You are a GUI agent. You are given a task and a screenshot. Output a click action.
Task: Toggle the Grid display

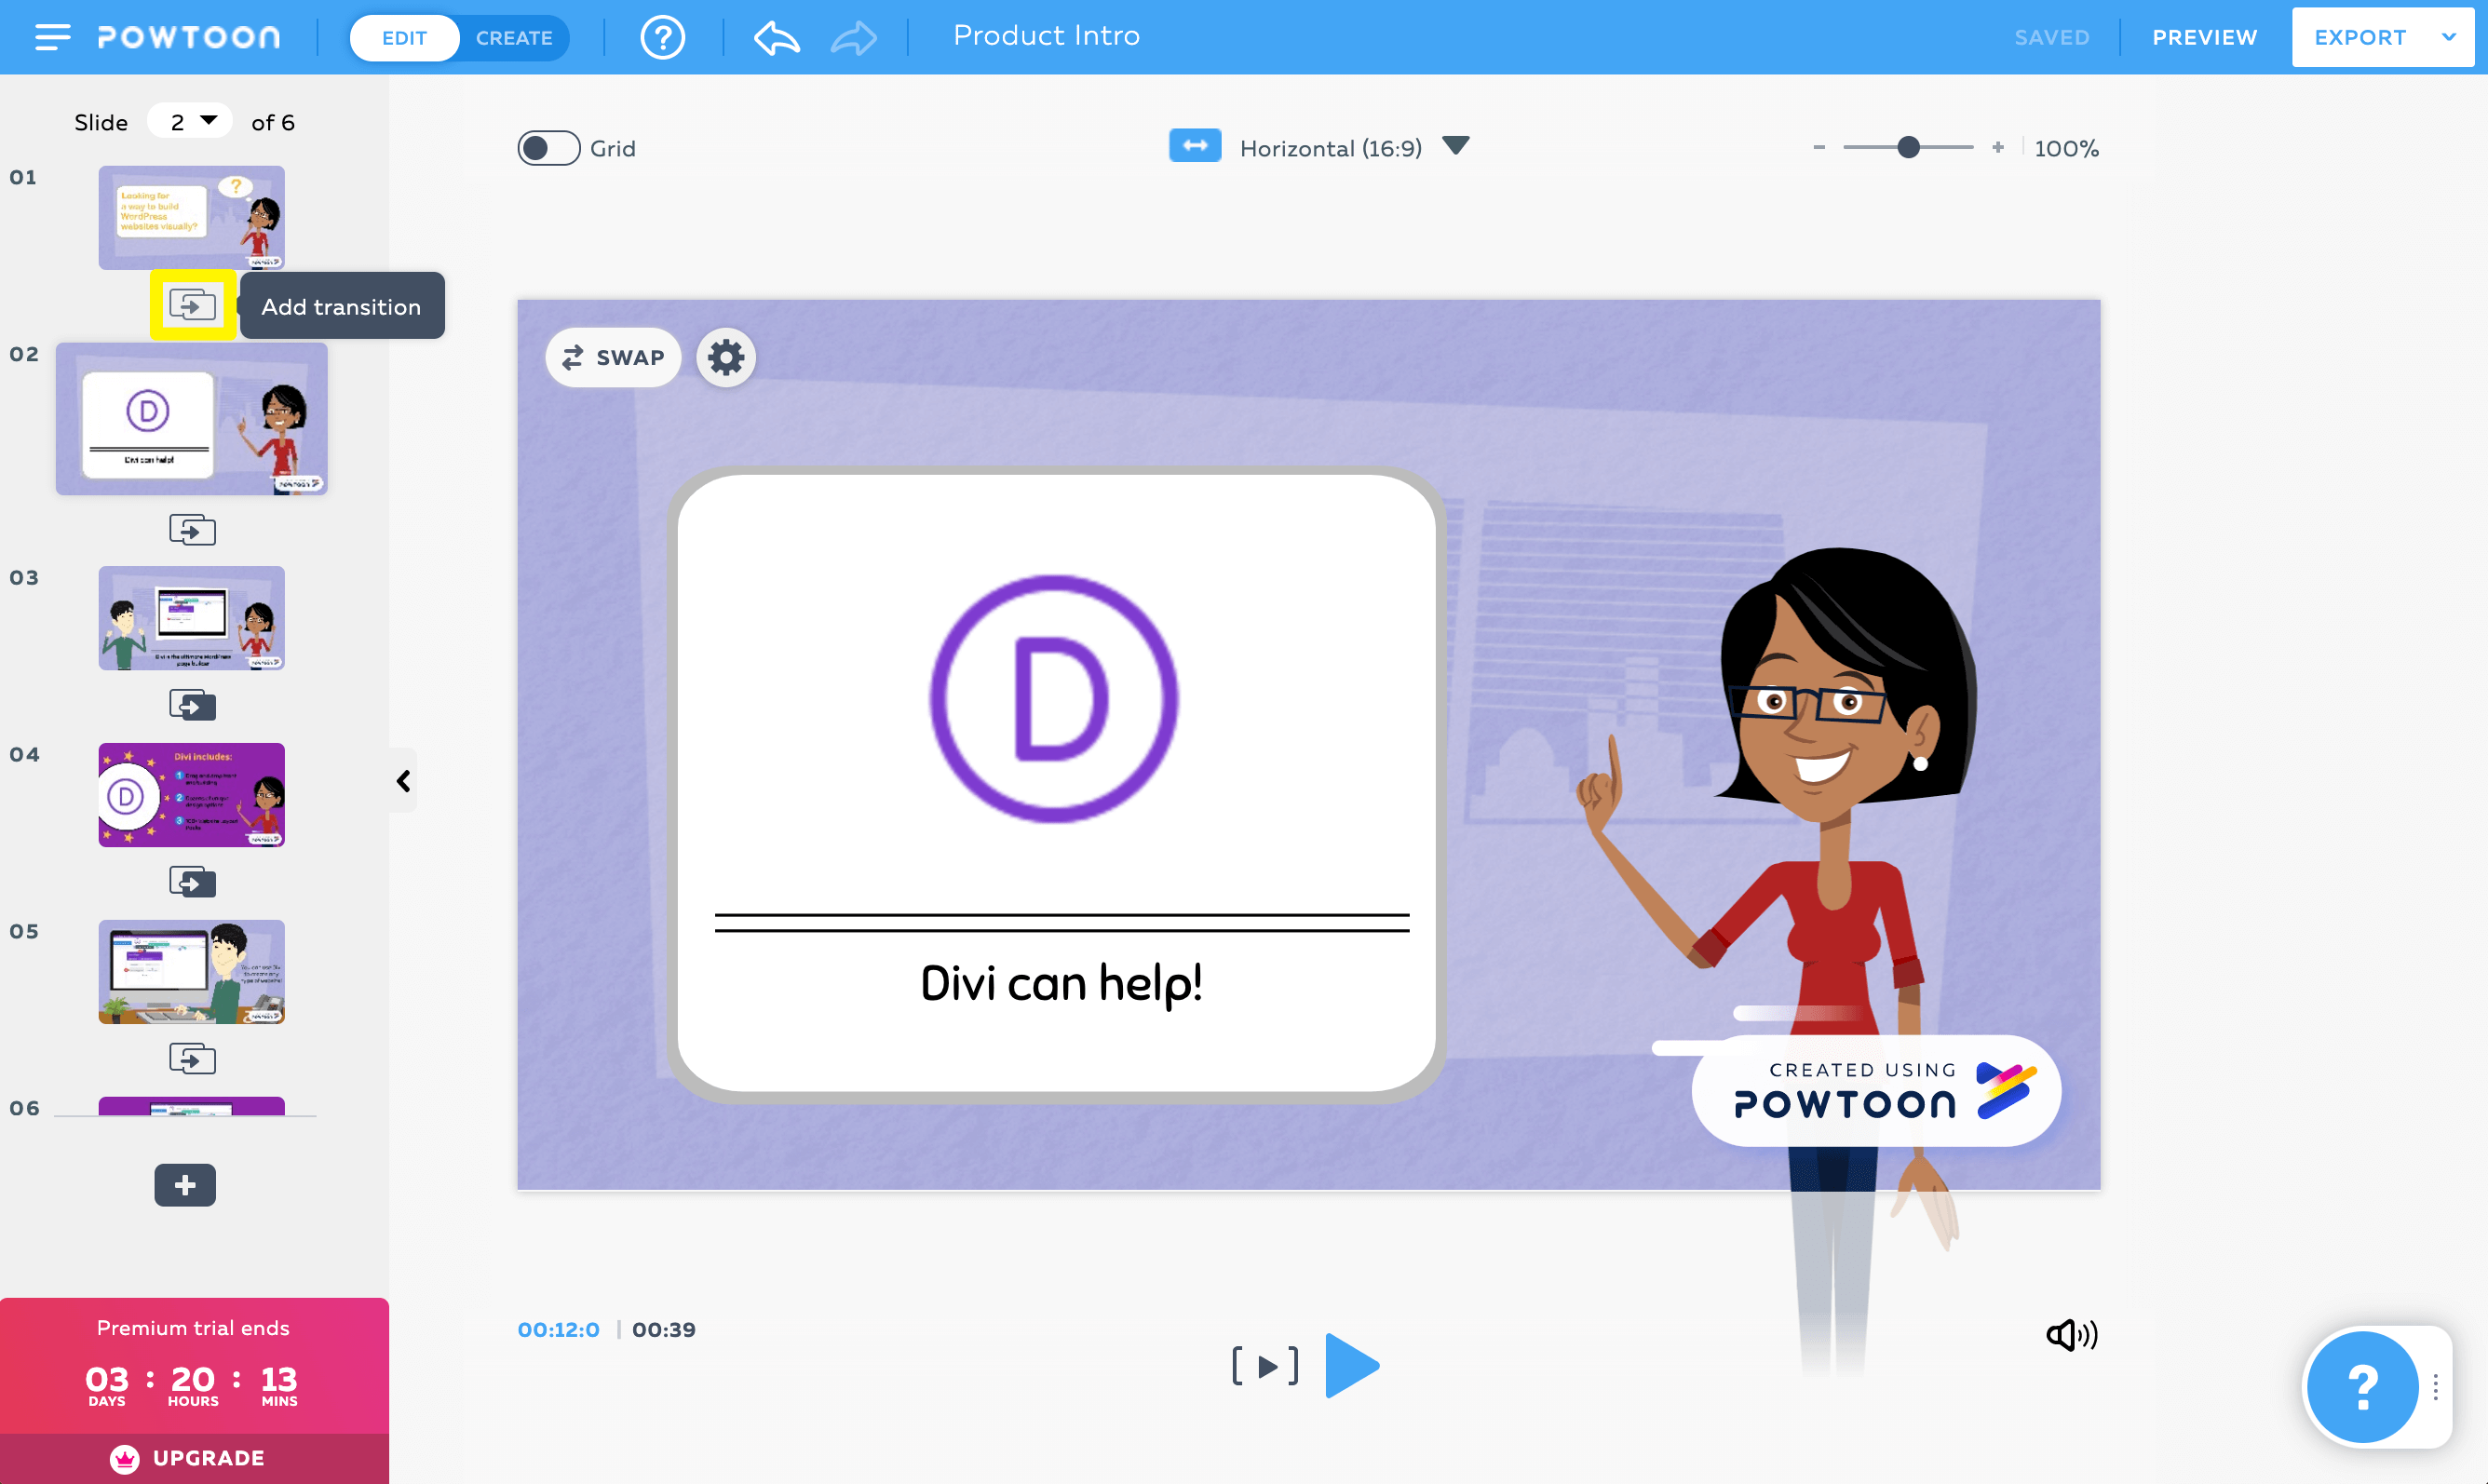547,147
